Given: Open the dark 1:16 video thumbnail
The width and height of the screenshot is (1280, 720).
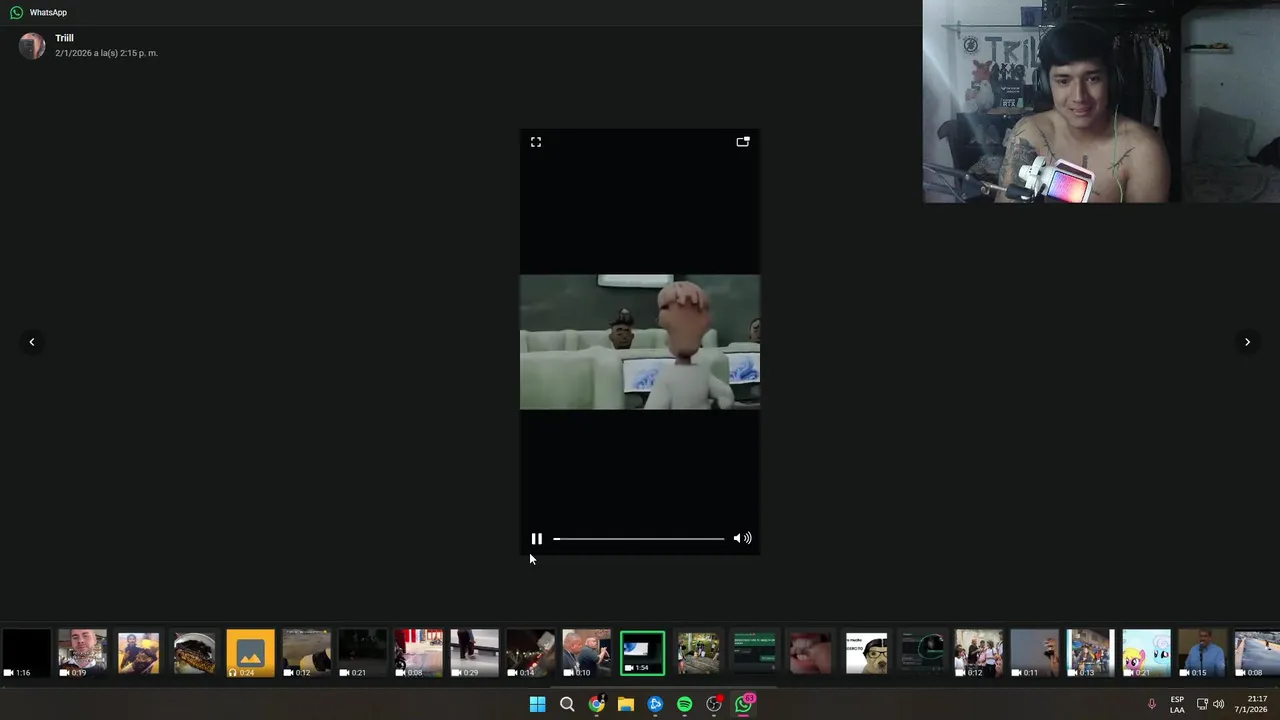Looking at the screenshot, I should (26, 653).
